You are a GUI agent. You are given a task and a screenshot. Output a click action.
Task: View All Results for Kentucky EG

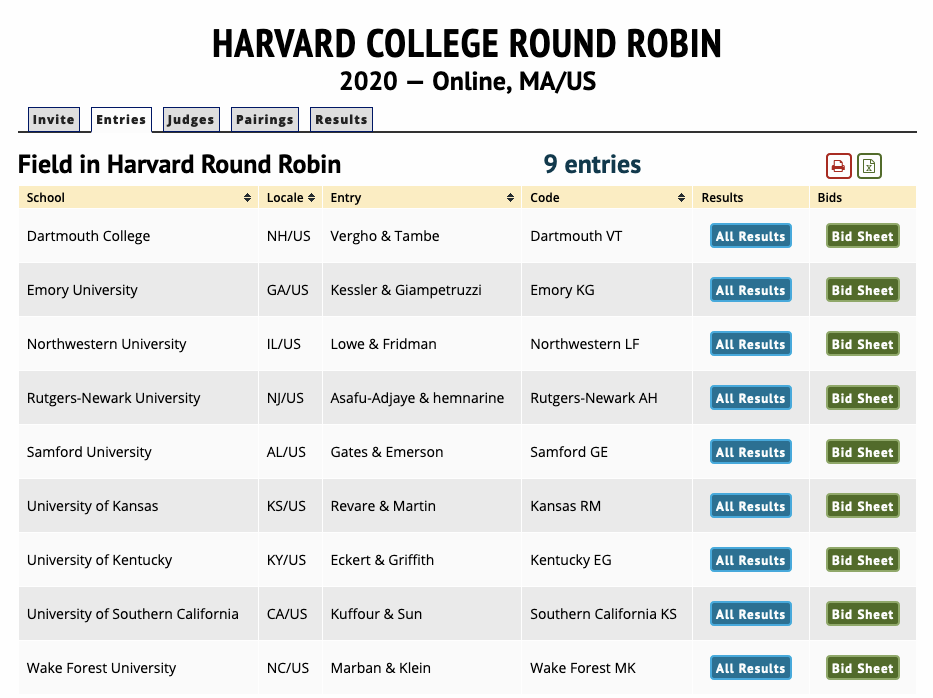pyautogui.click(x=750, y=560)
